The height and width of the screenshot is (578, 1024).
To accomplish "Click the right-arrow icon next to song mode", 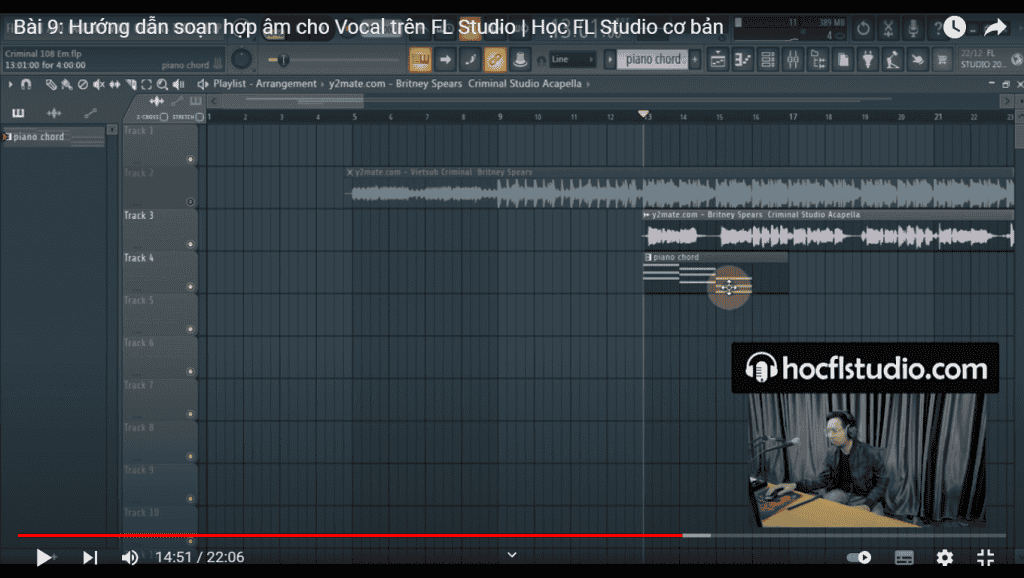I will 445,60.
